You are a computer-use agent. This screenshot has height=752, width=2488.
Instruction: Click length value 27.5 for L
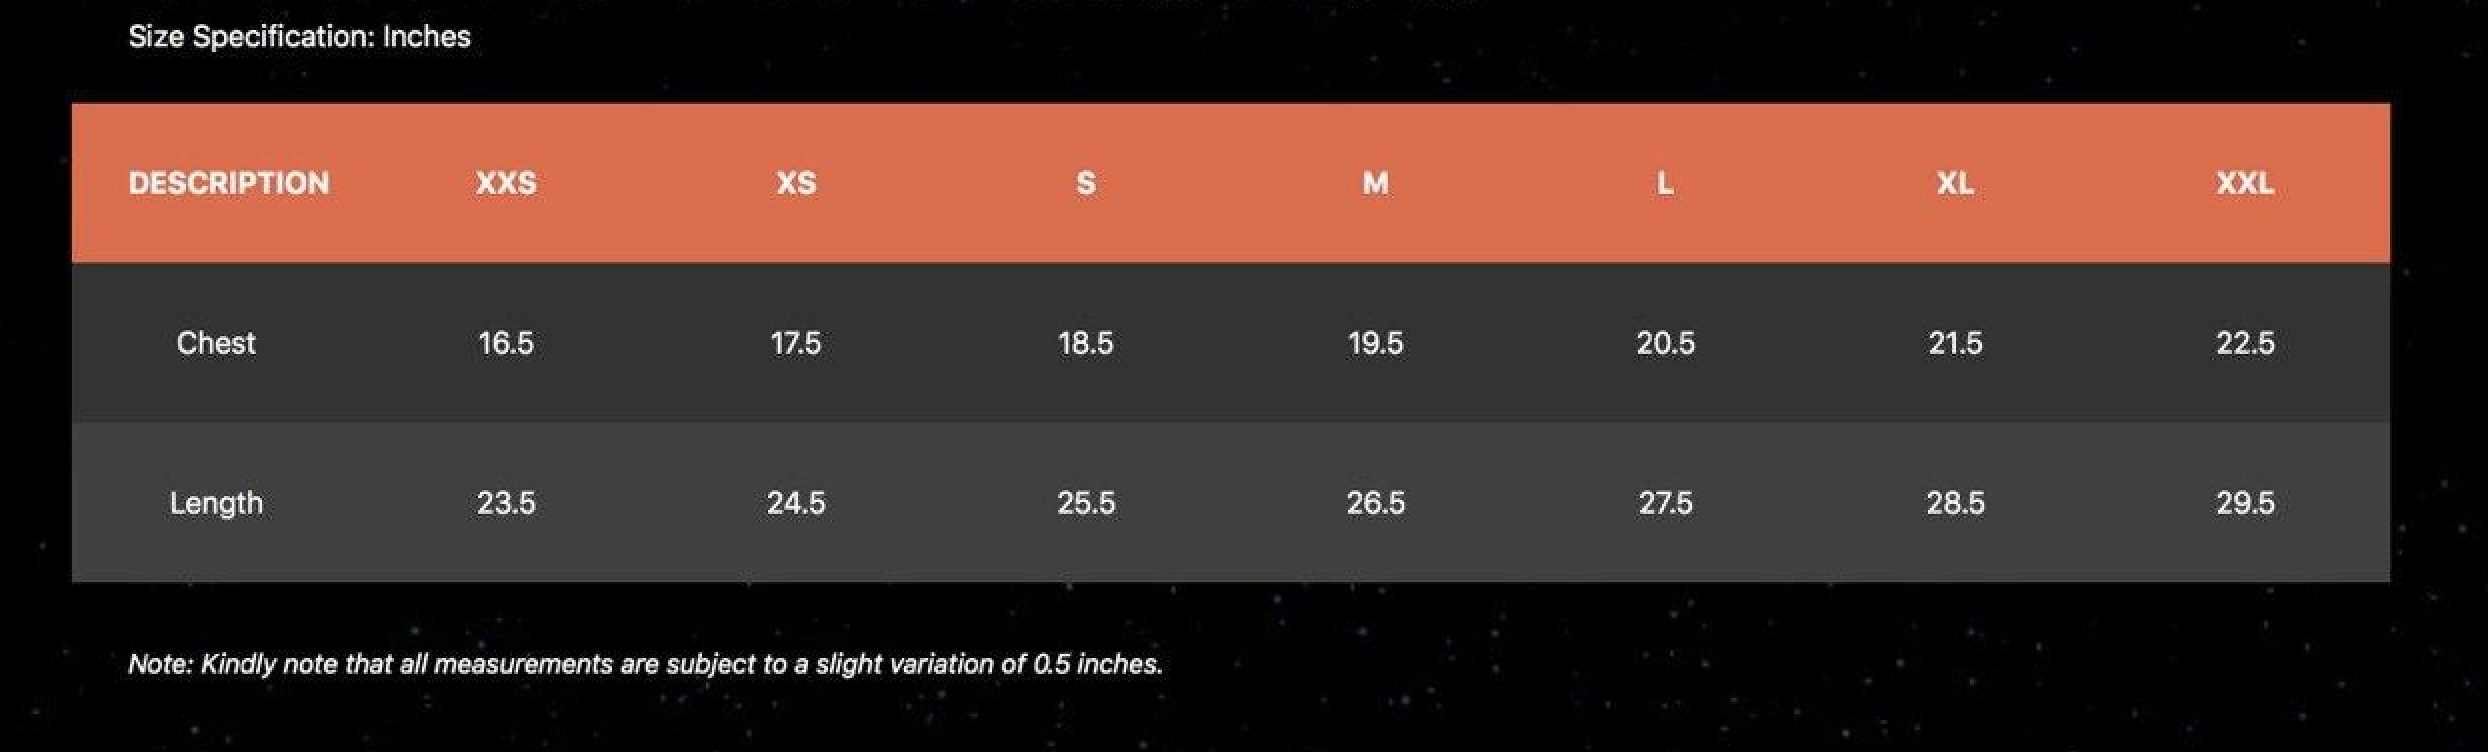(1665, 502)
